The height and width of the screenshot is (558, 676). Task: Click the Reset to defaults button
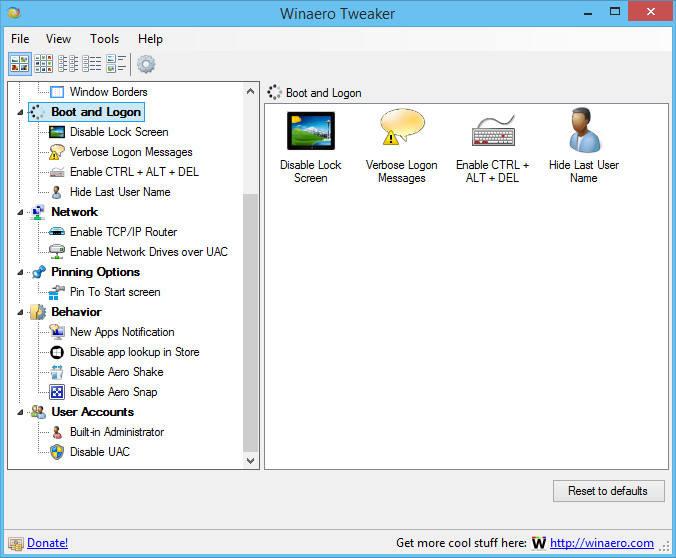pos(608,491)
